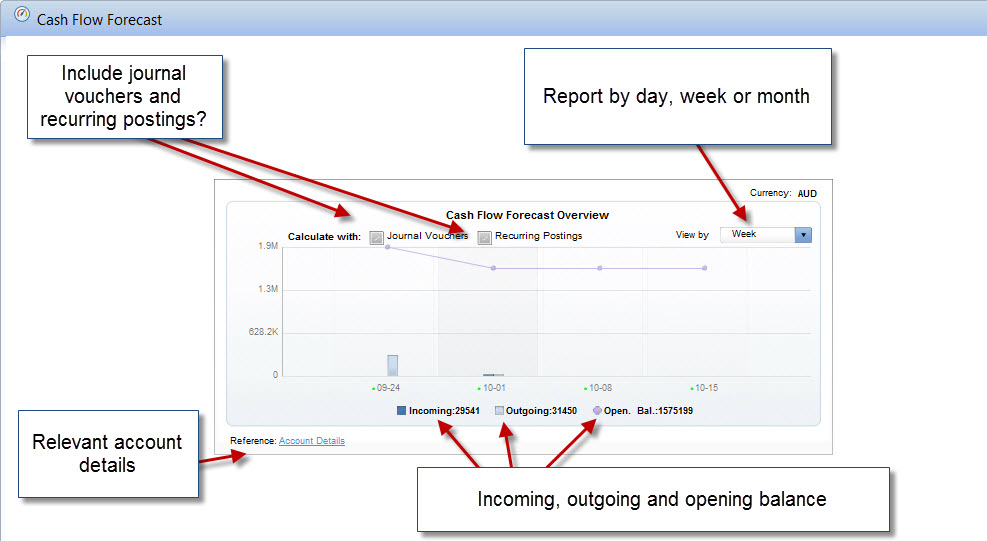
Task: Toggle the Recurring Postings checkbox
Action: pyautogui.click(x=485, y=237)
